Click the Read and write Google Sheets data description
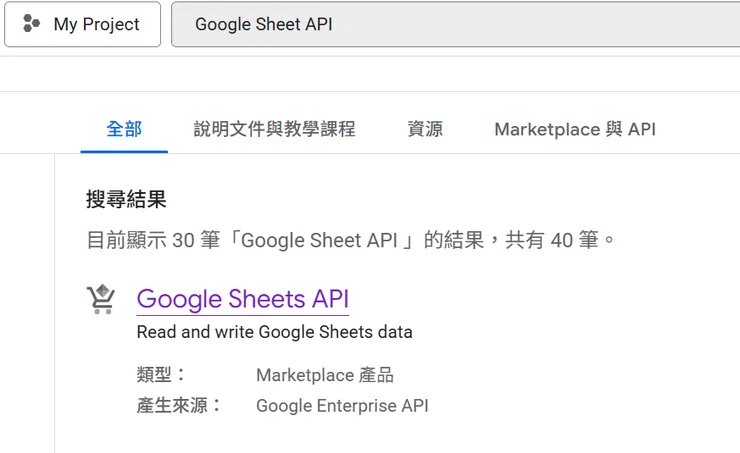The height and width of the screenshot is (453, 740). point(274,332)
